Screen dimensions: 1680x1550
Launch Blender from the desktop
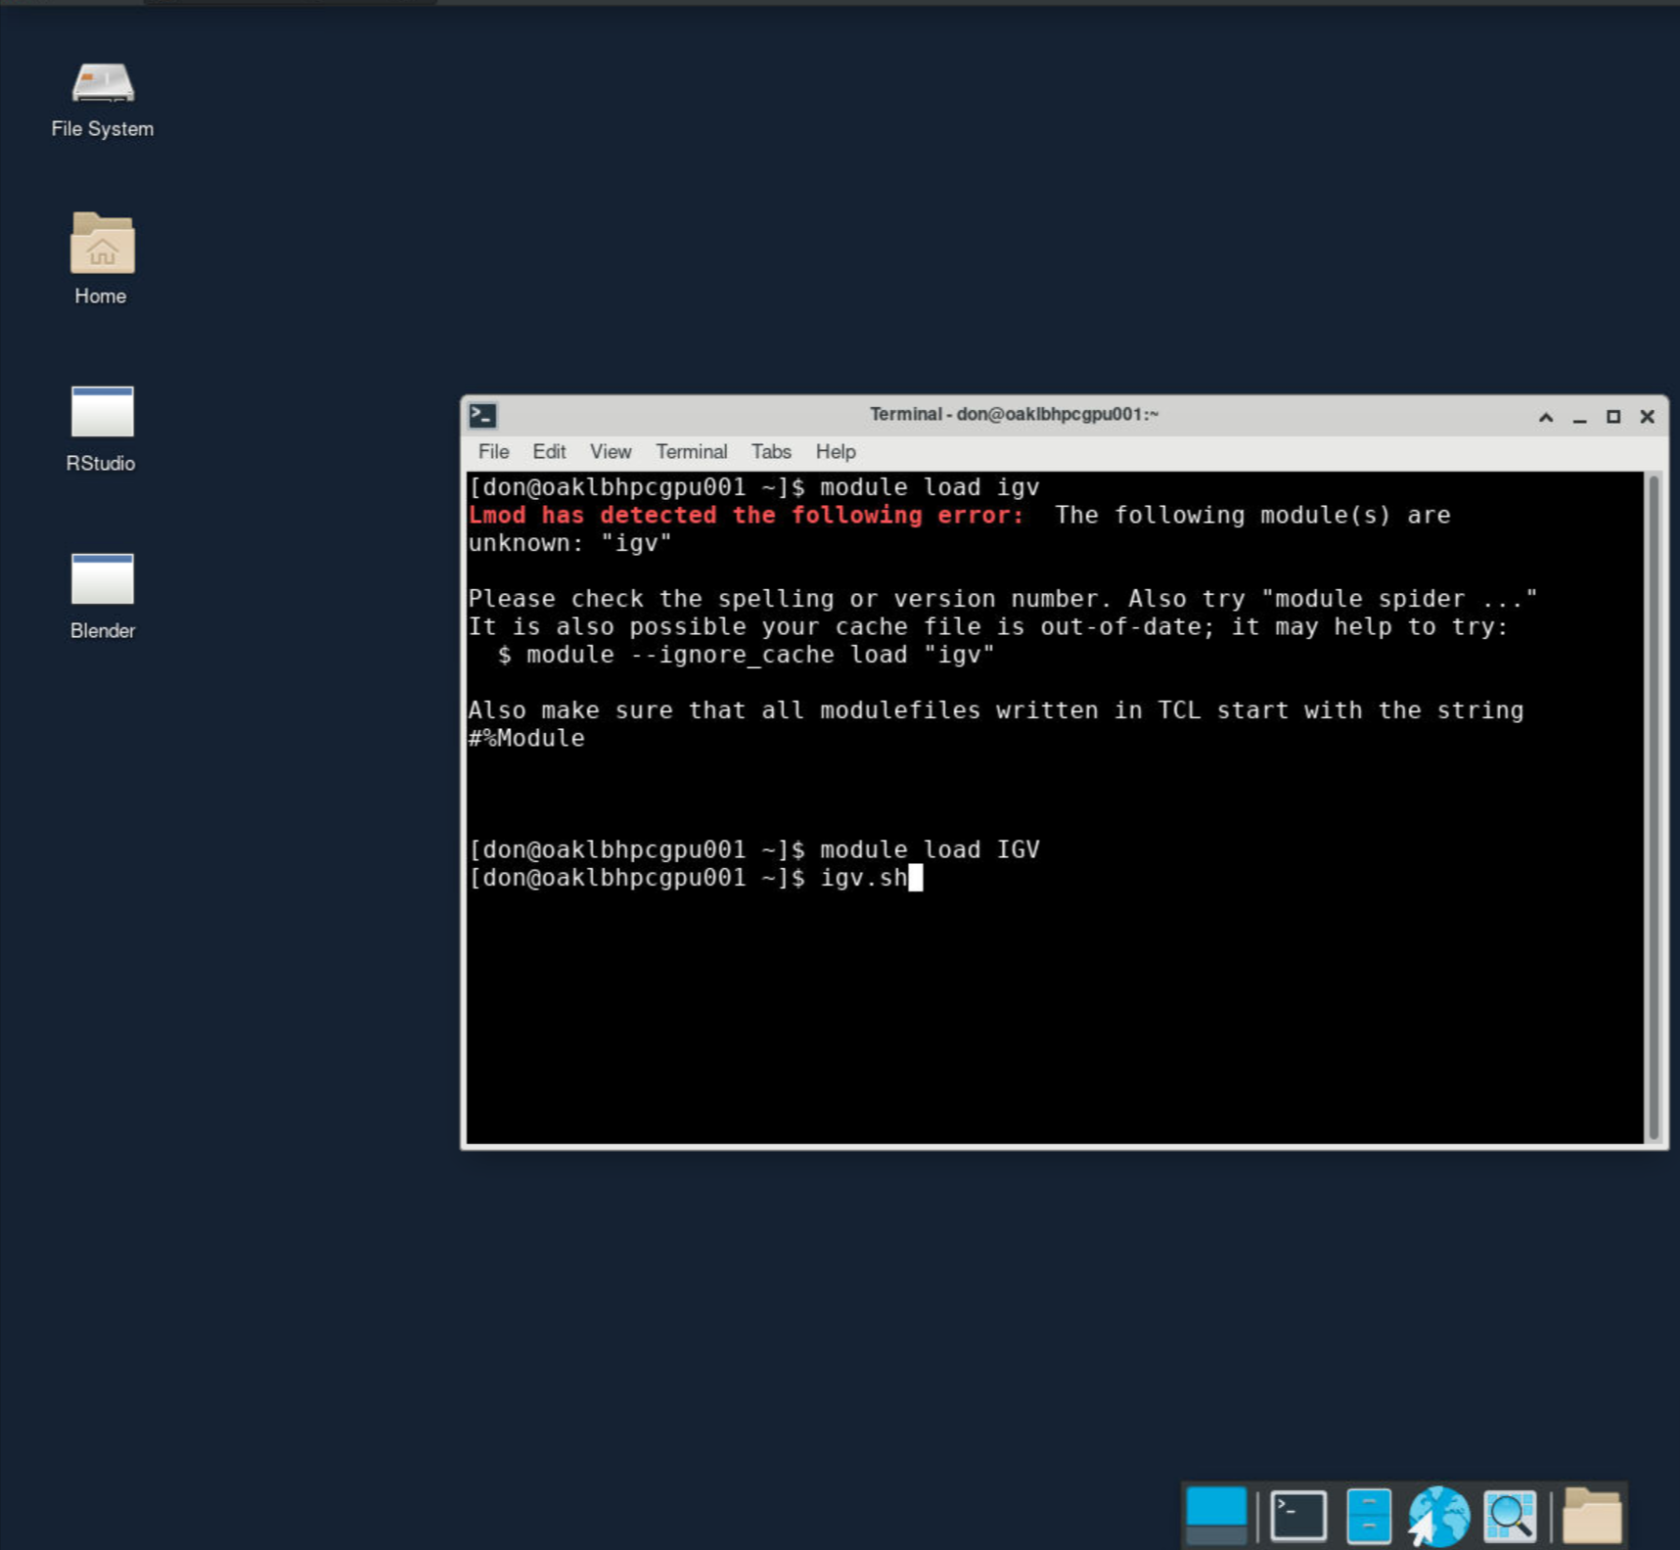pos(102,596)
